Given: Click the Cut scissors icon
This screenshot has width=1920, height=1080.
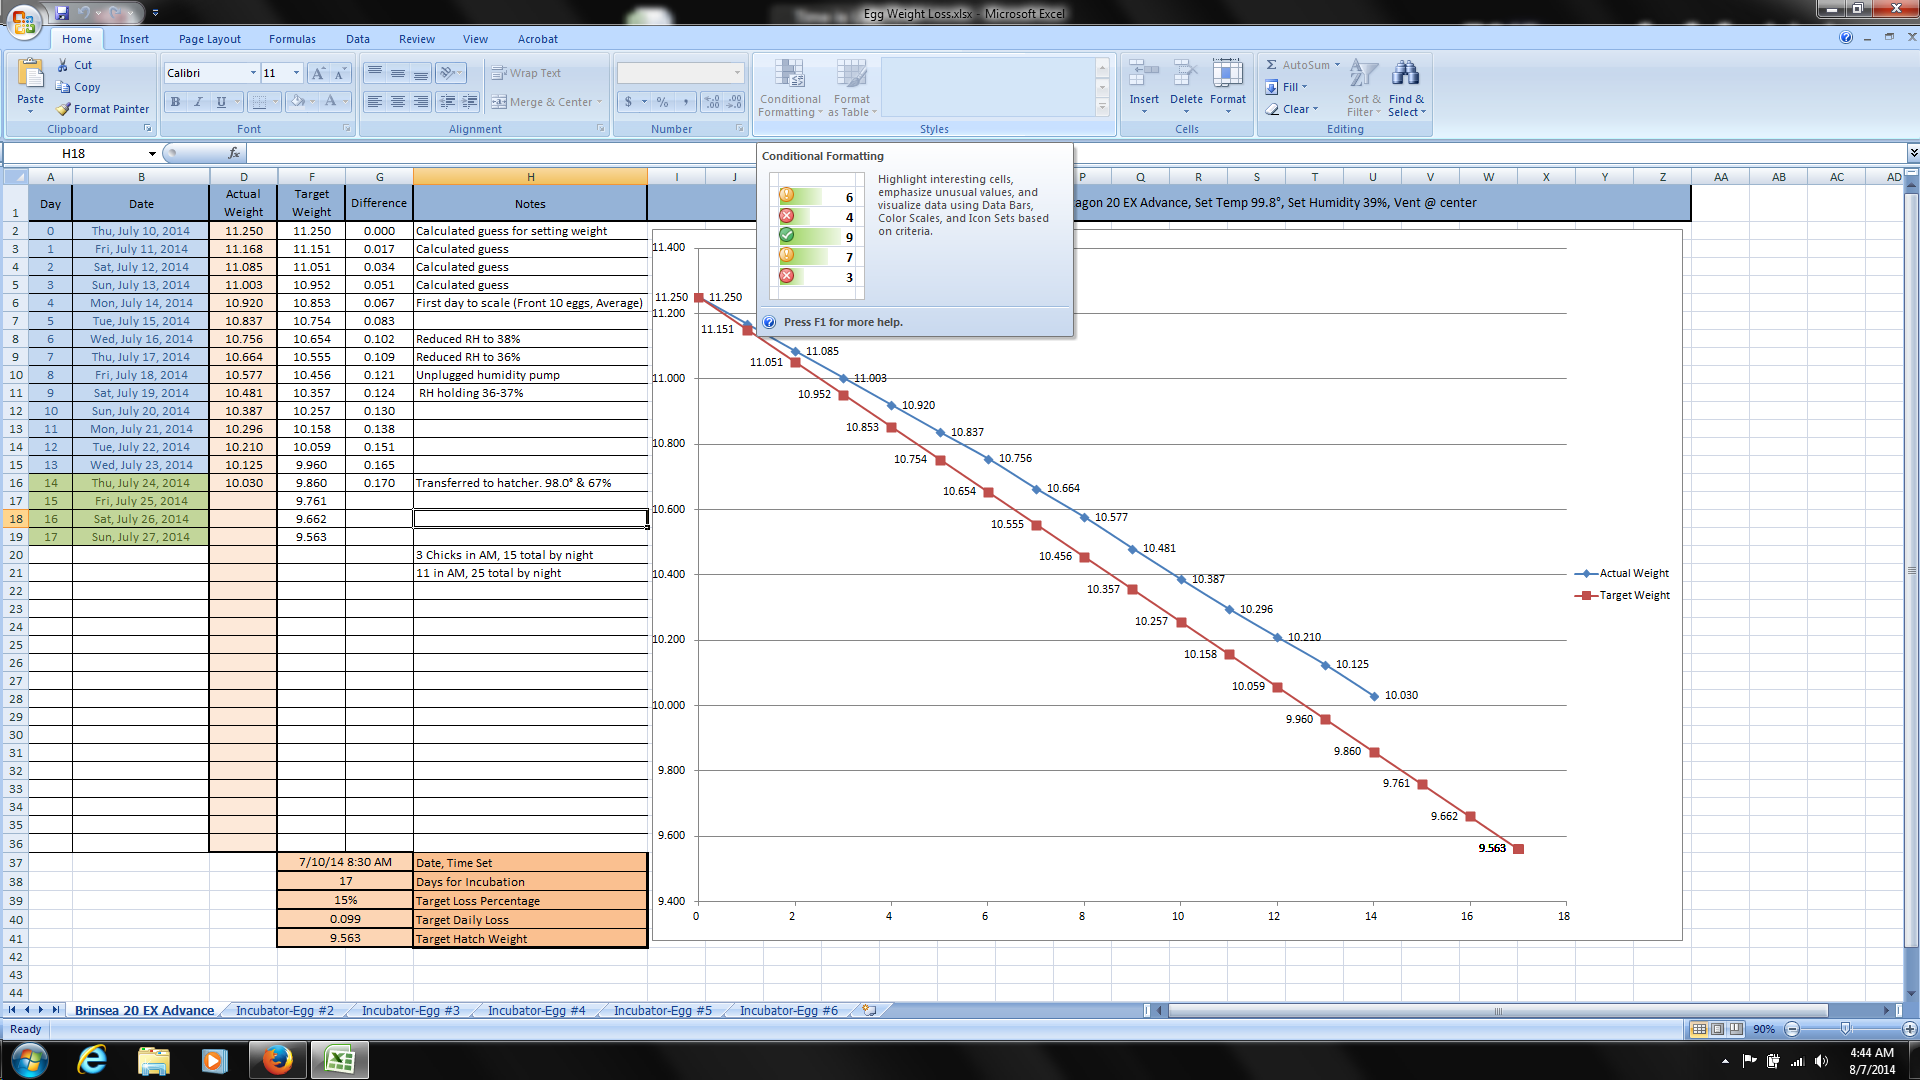Looking at the screenshot, I should pos(63,65).
